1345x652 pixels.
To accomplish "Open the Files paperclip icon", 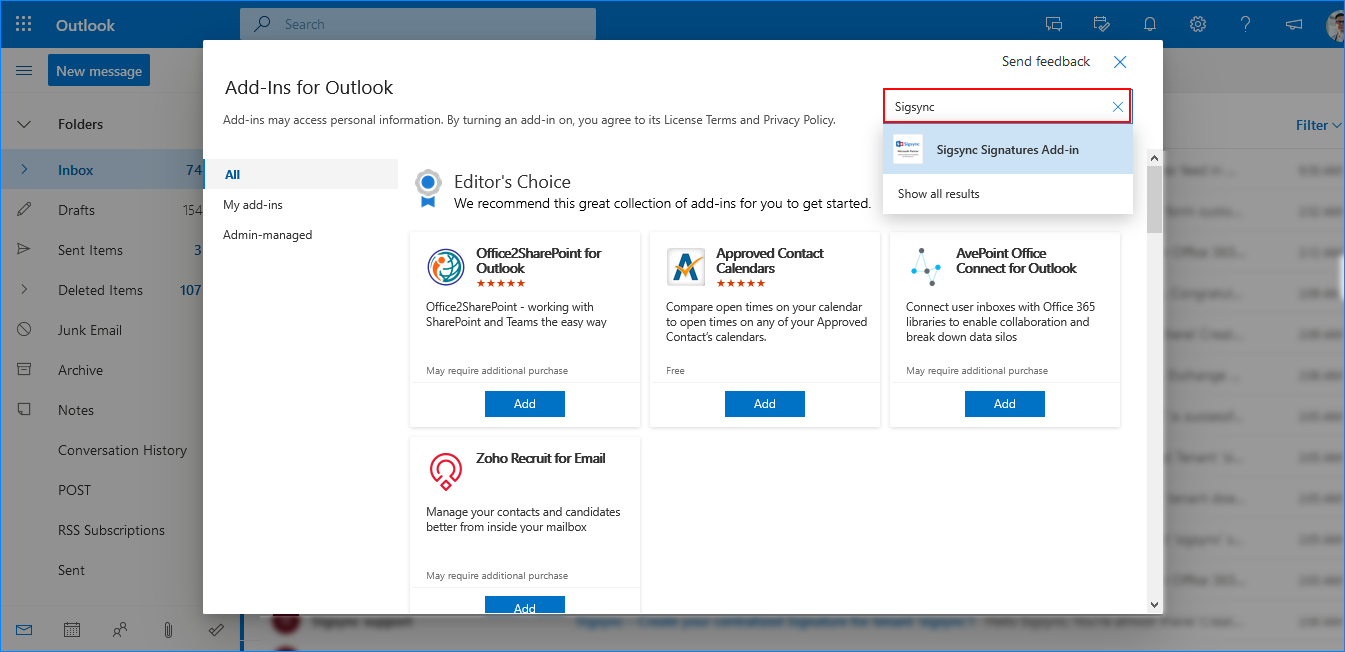I will 168,630.
